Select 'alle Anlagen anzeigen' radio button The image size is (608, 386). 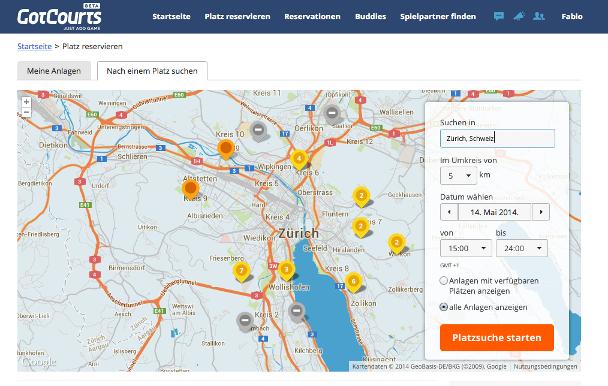pyautogui.click(x=444, y=307)
